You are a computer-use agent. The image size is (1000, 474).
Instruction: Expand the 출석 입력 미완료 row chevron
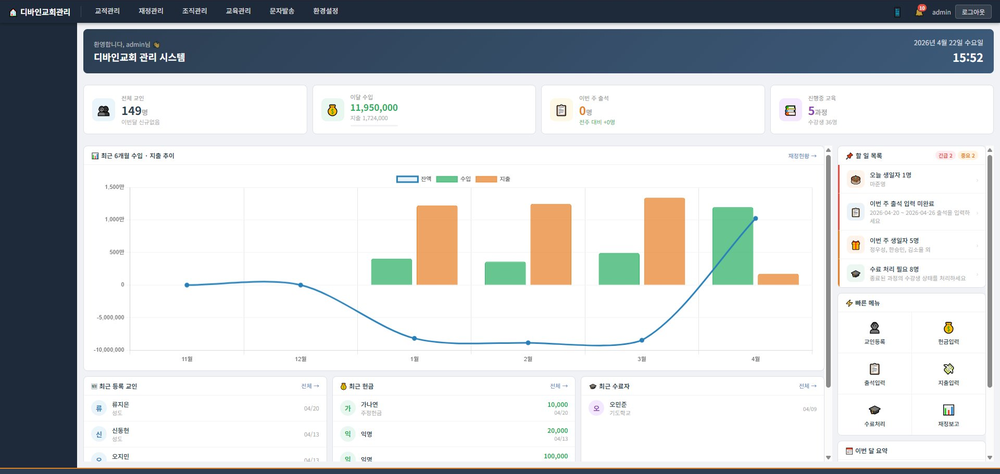coord(977,212)
